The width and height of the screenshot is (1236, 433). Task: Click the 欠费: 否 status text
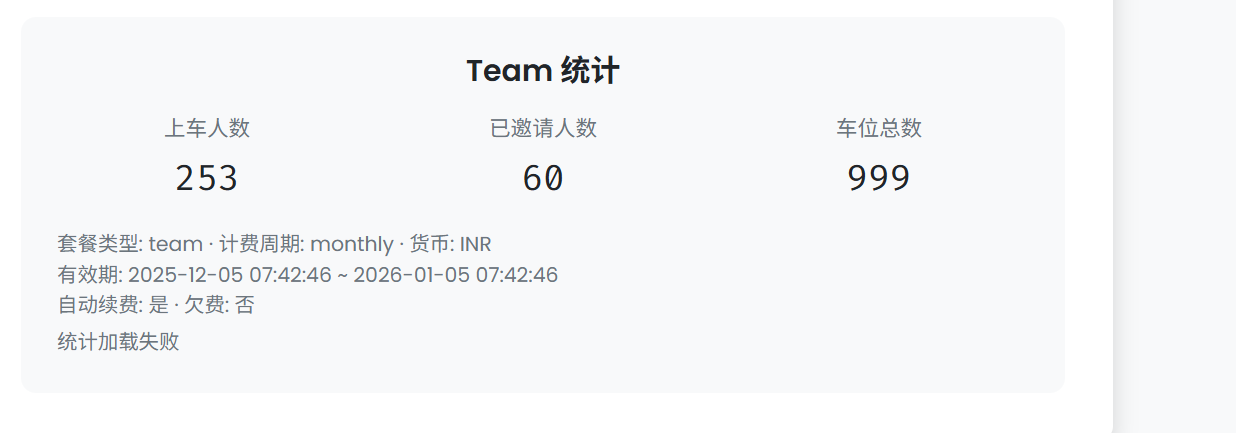(218, 306)
